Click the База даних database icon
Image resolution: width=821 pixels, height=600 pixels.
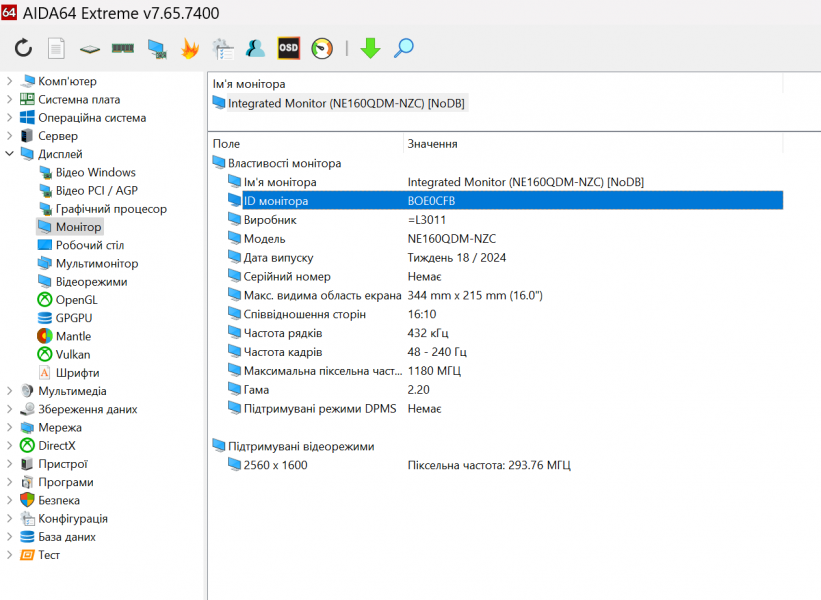click(27, 537)
